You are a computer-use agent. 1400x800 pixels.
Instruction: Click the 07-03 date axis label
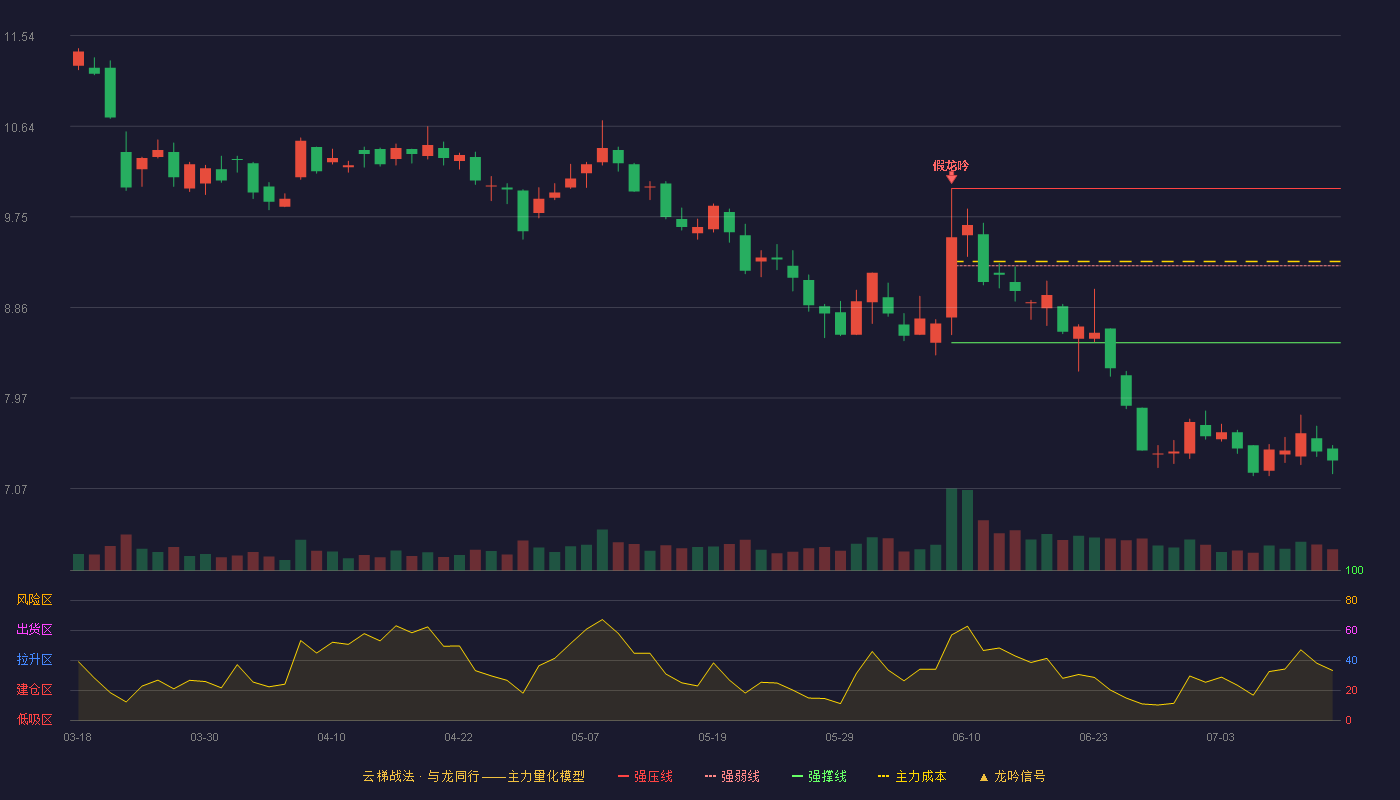tap(1220, 737)
